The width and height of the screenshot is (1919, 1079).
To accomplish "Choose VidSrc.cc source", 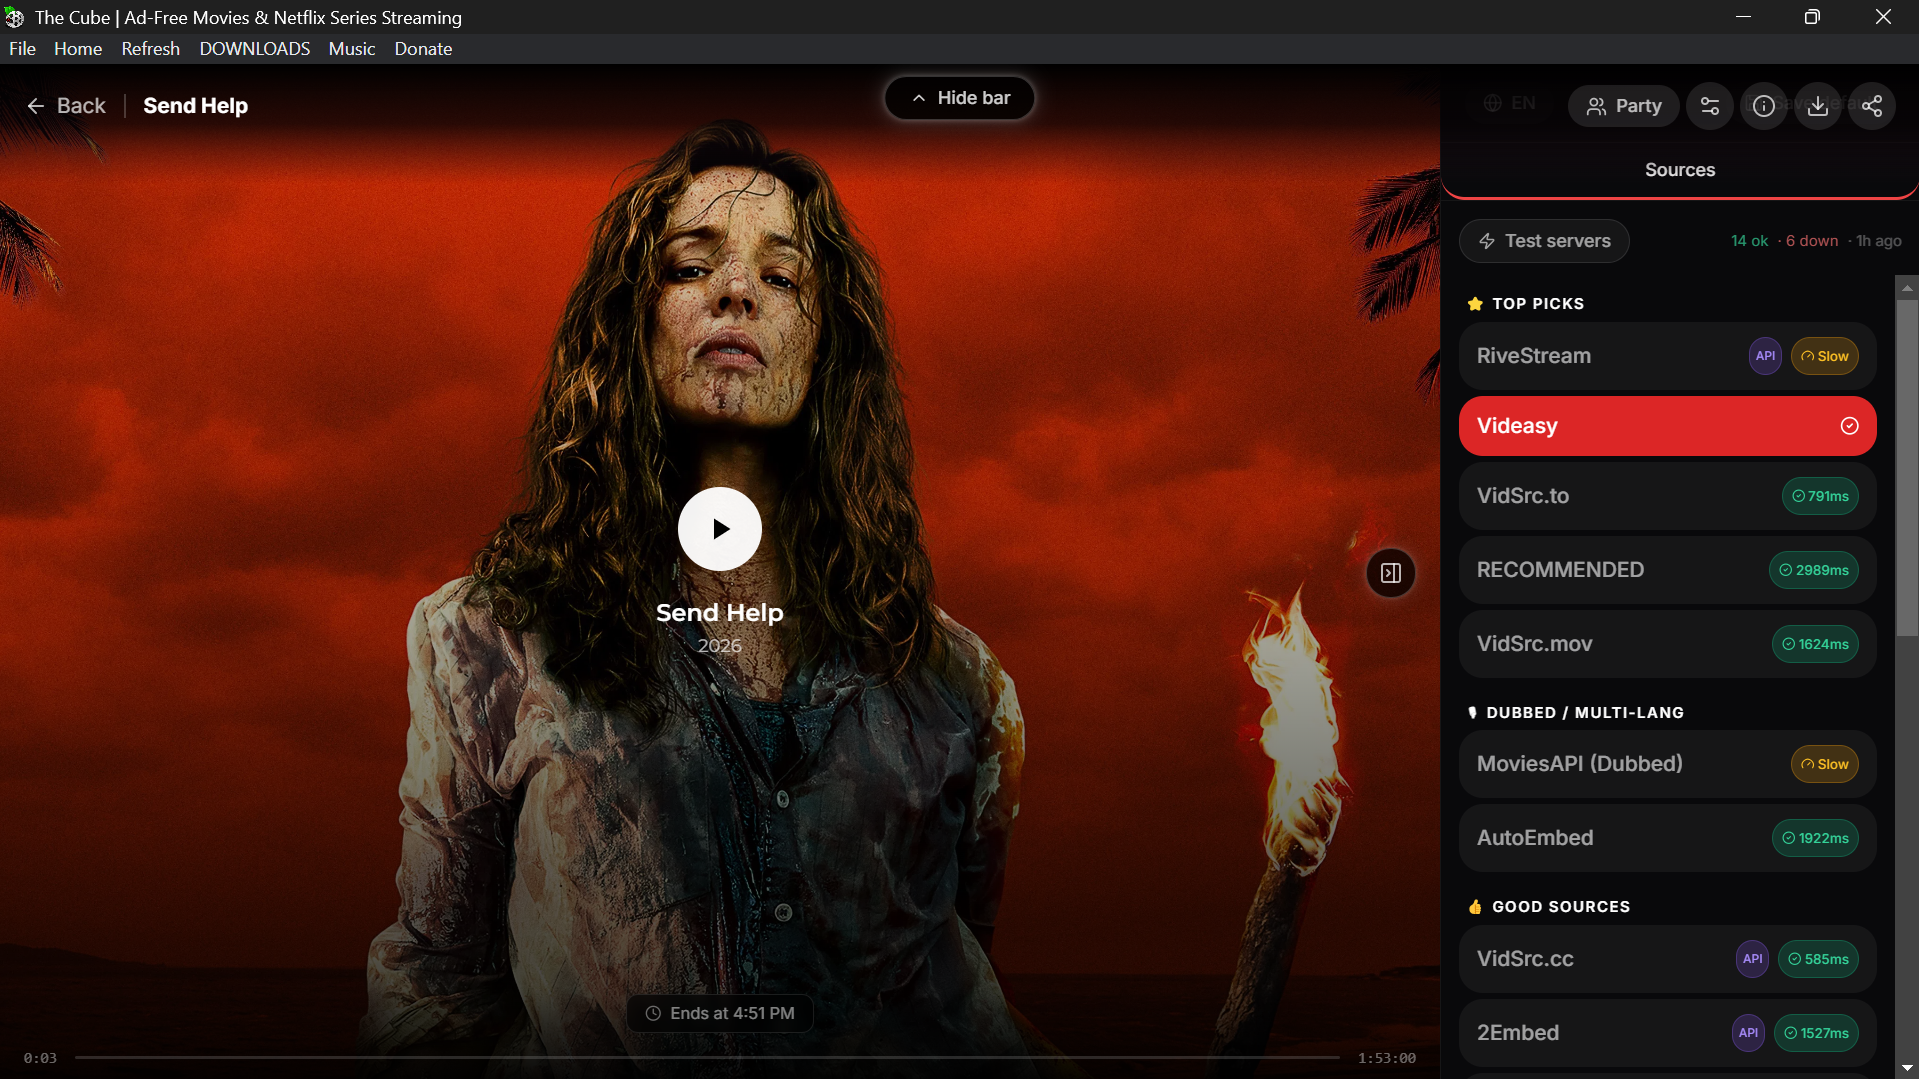I will 1667,959.
